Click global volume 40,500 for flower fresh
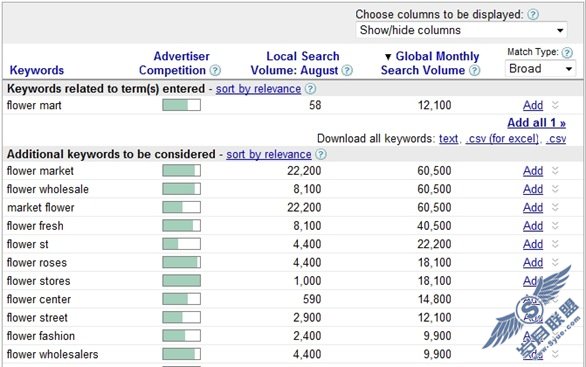The height and width of the screenshot is (367, 586). [434, 226]
